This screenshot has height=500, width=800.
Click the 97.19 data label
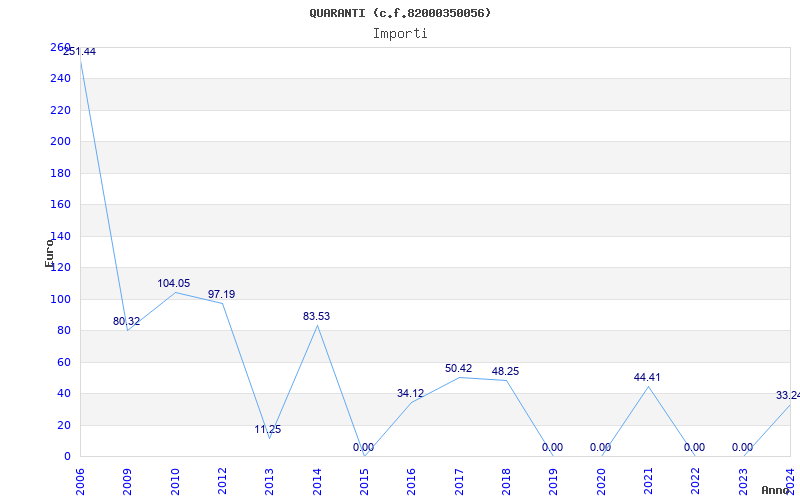coord(221,294)
